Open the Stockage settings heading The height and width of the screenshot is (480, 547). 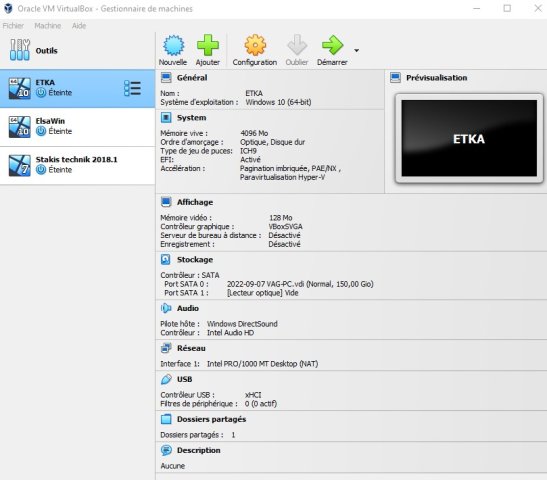coord(195,259)
